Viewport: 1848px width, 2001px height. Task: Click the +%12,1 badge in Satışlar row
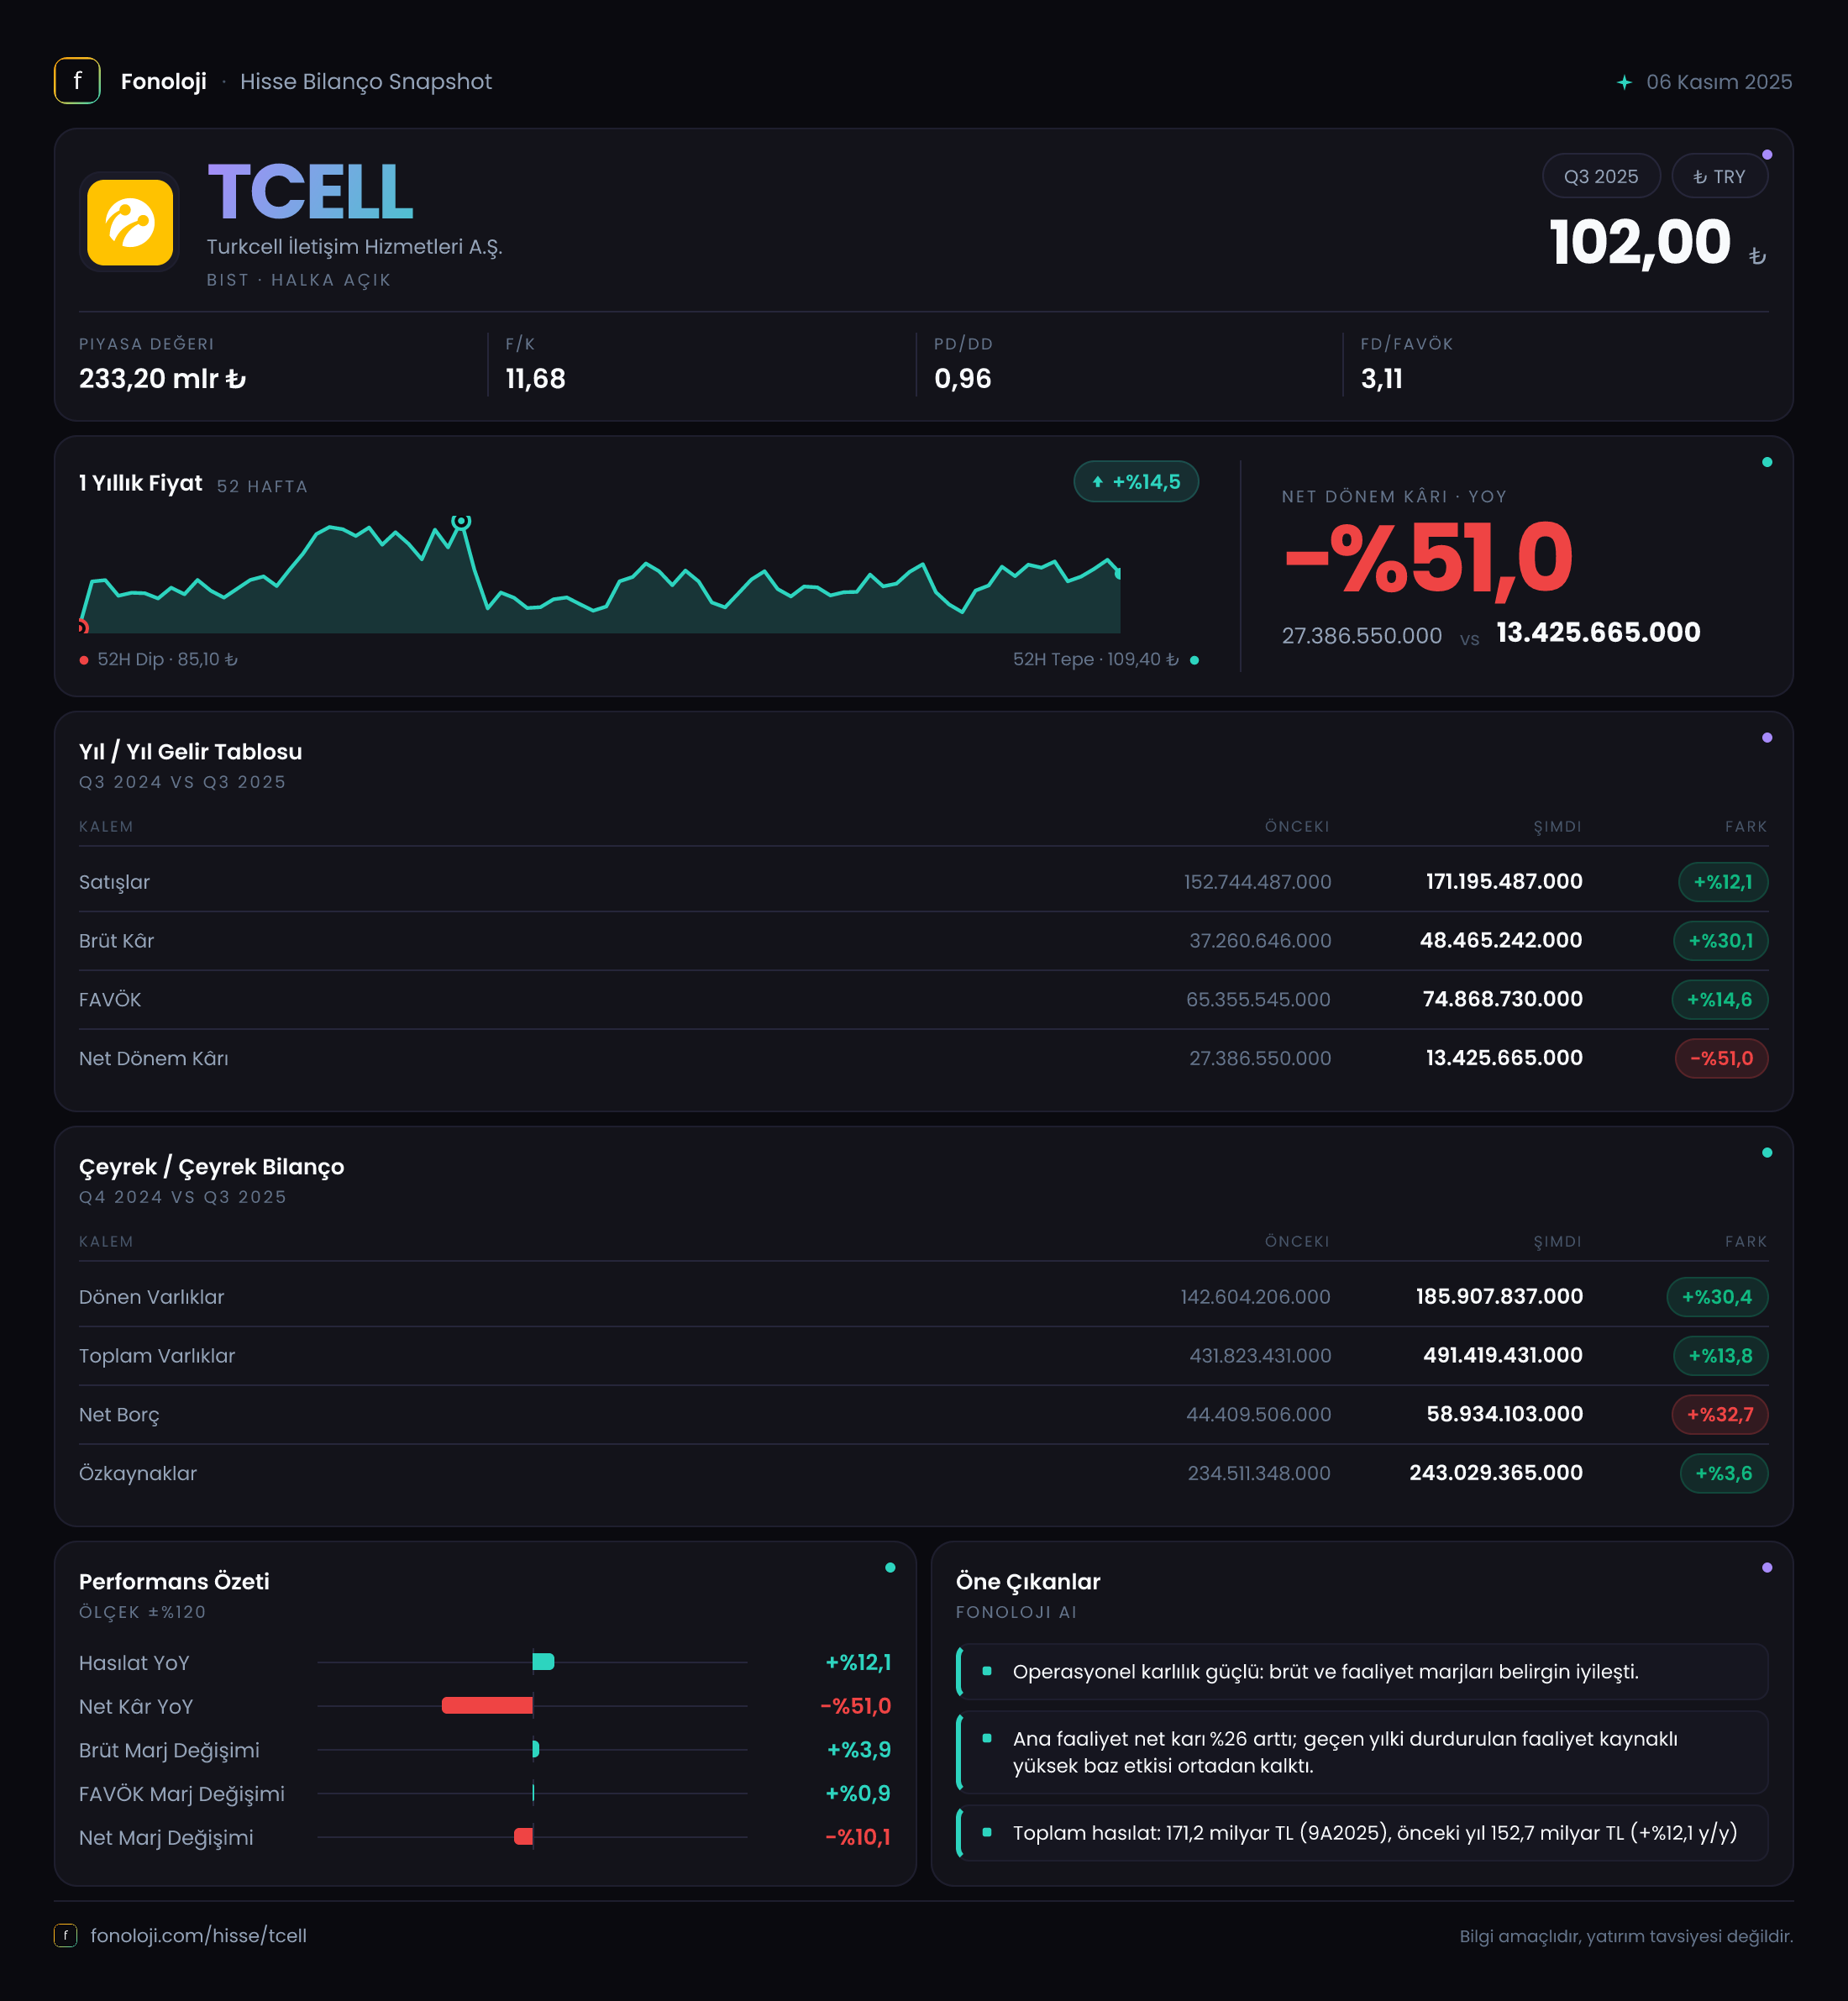coord(1722,882)
